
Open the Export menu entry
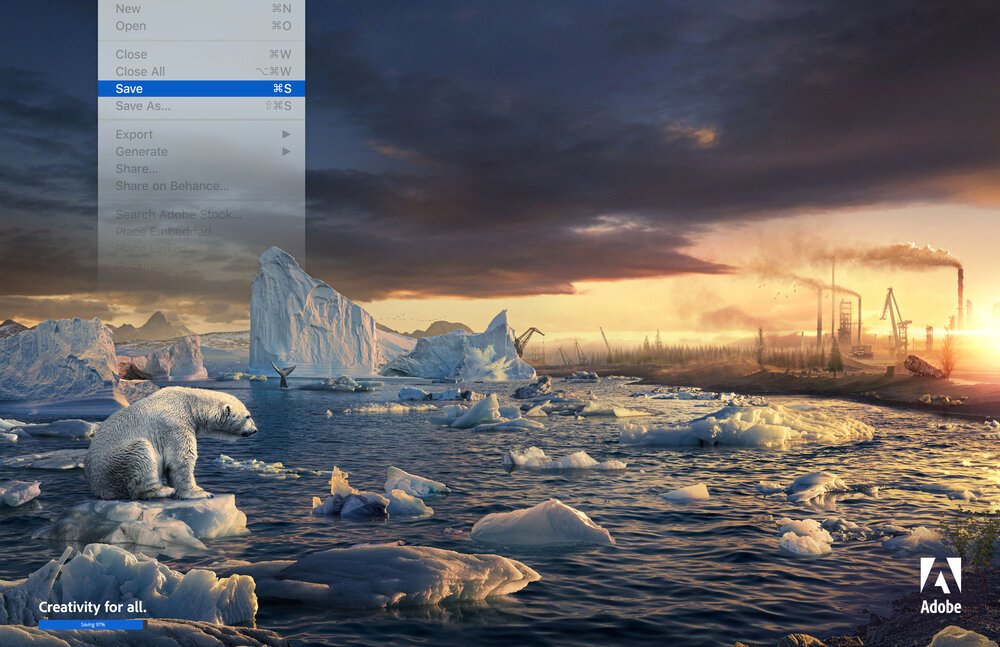(x=134, y=134)
